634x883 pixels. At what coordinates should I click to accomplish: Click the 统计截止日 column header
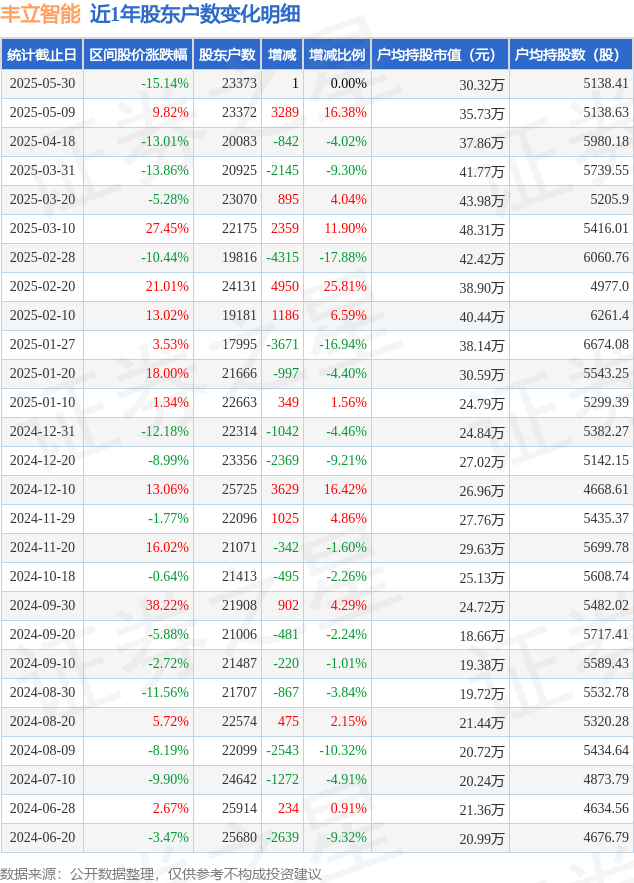[x=42, y=55]
